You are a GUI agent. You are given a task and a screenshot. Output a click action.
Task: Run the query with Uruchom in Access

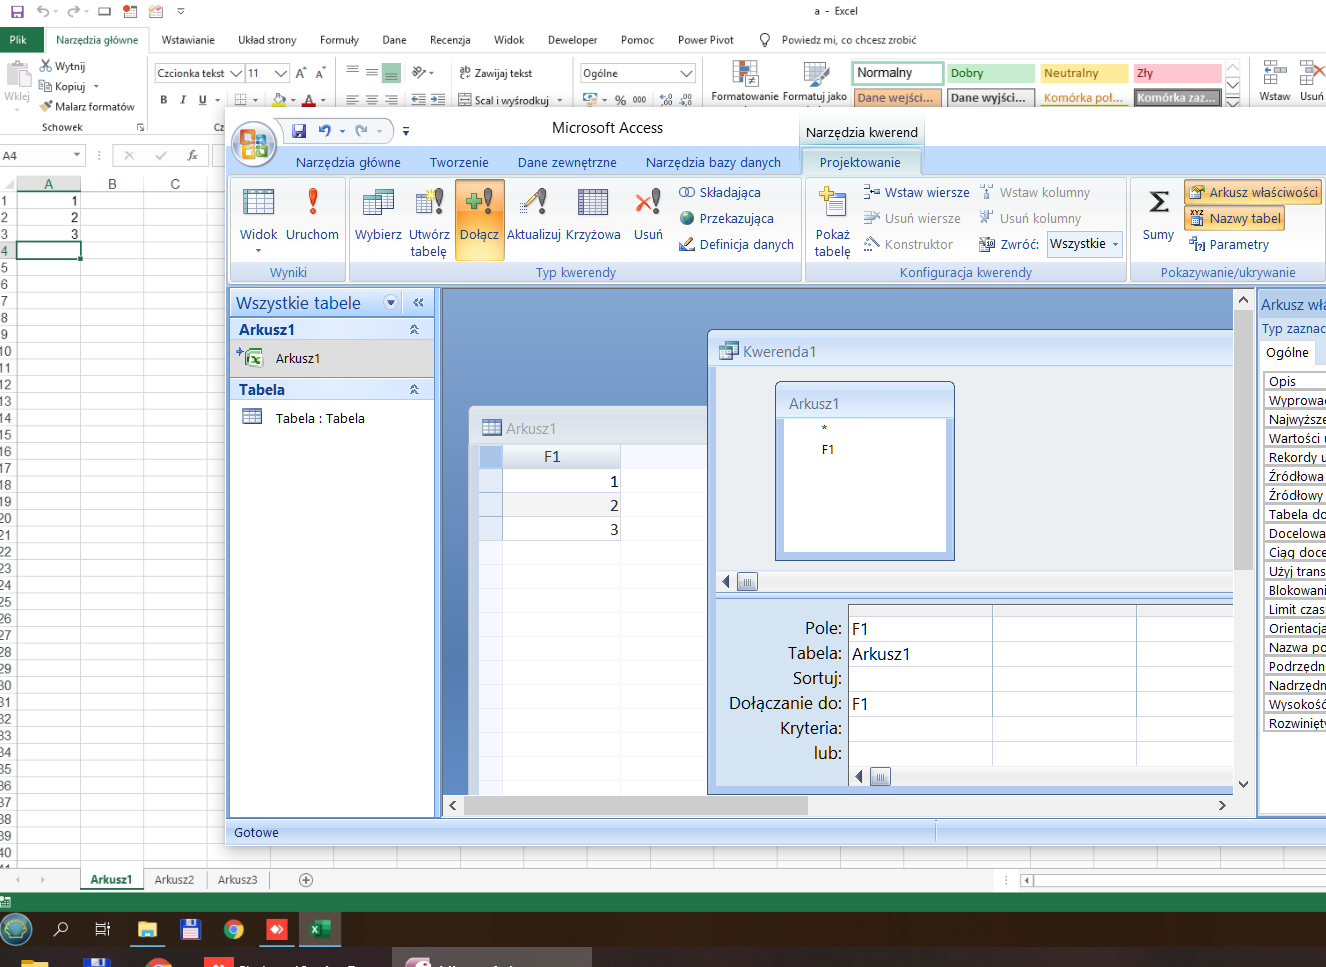click(312, 214)
